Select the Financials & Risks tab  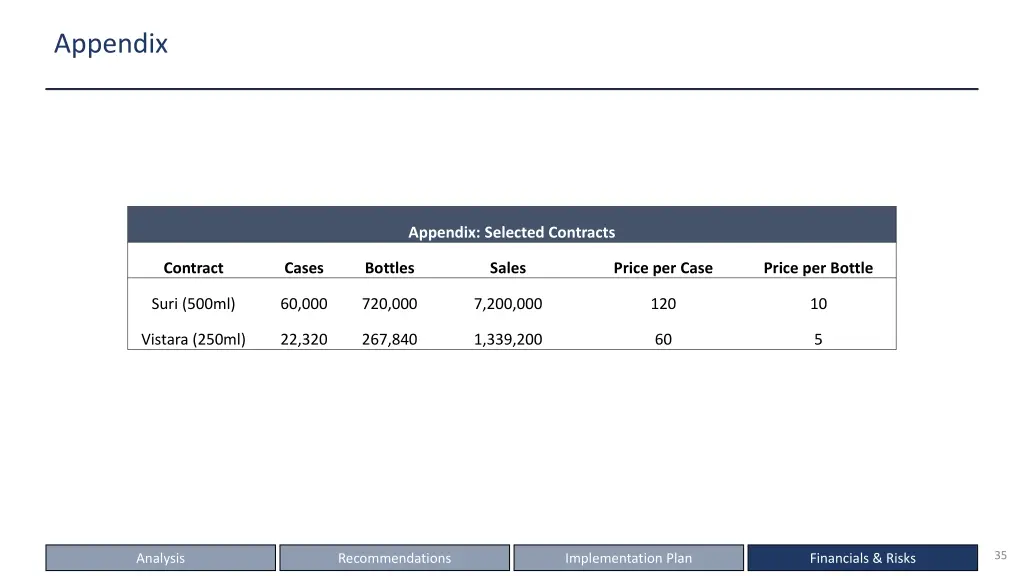pyautogui.click(x=863, y=558)
